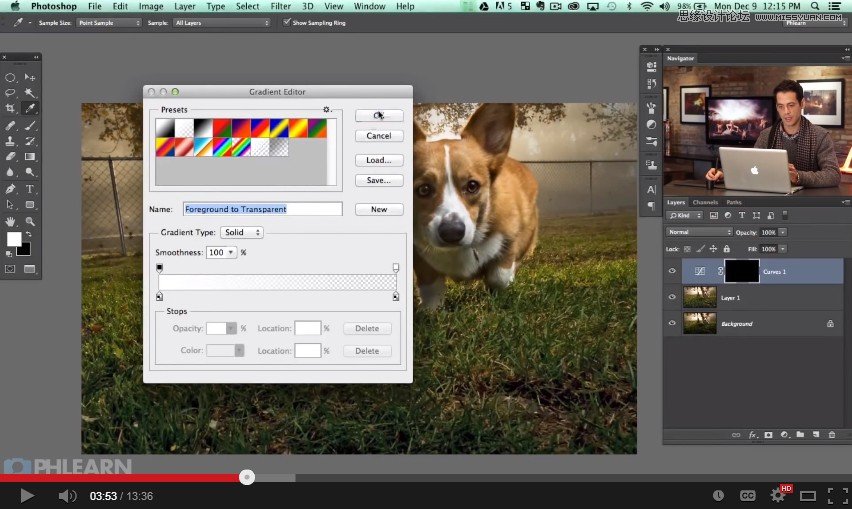Open Smoothness value dropdown arrow
852x509 pixels.
[x=231, y=252]
